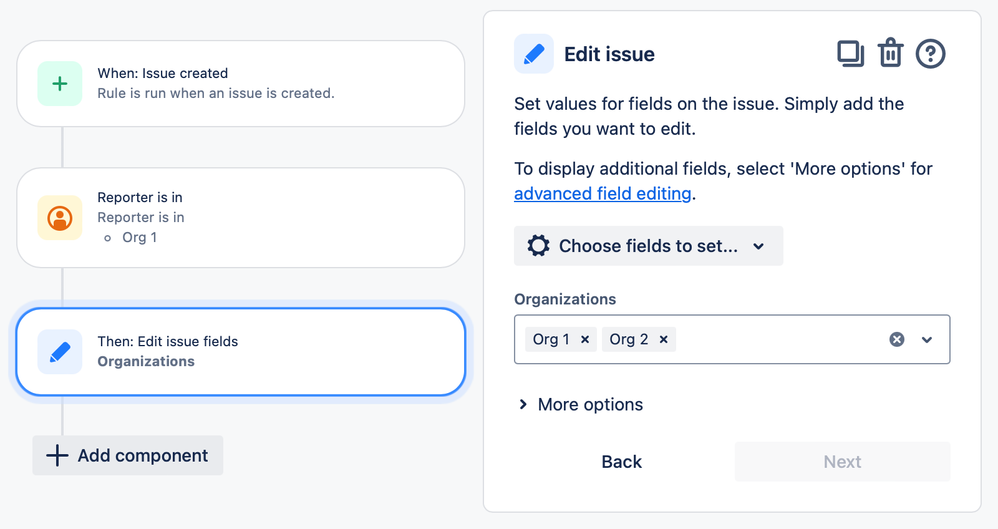Select the When: Issue created trigger
The image size is (998, 529).
(x=241, y=84)
